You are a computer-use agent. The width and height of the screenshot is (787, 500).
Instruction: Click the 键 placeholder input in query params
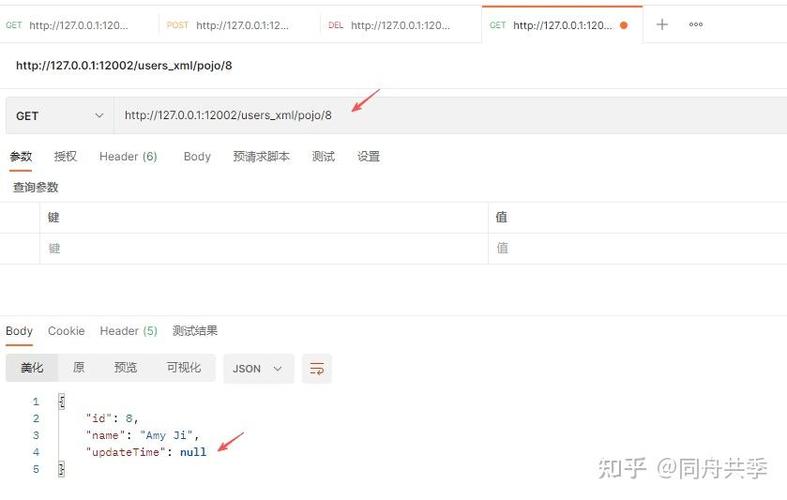(264, 248)
